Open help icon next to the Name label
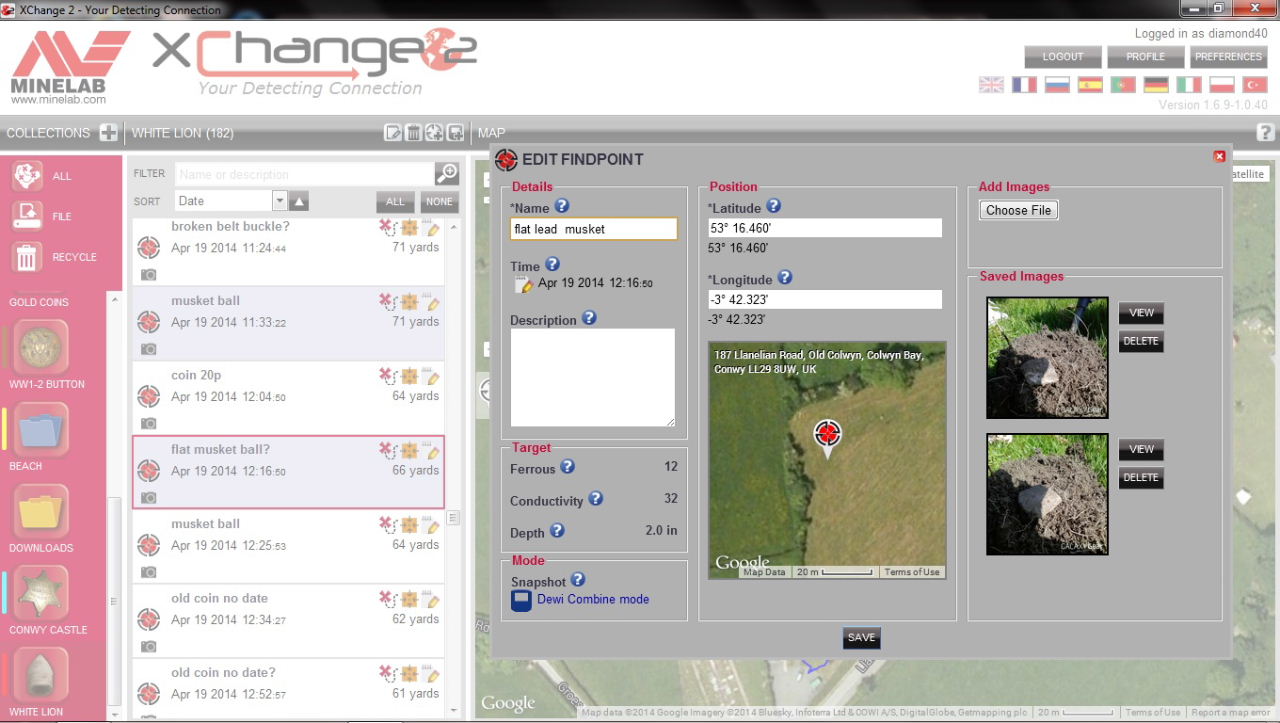Viewport: 1280px width, 723px height. (x=561, y=206)
